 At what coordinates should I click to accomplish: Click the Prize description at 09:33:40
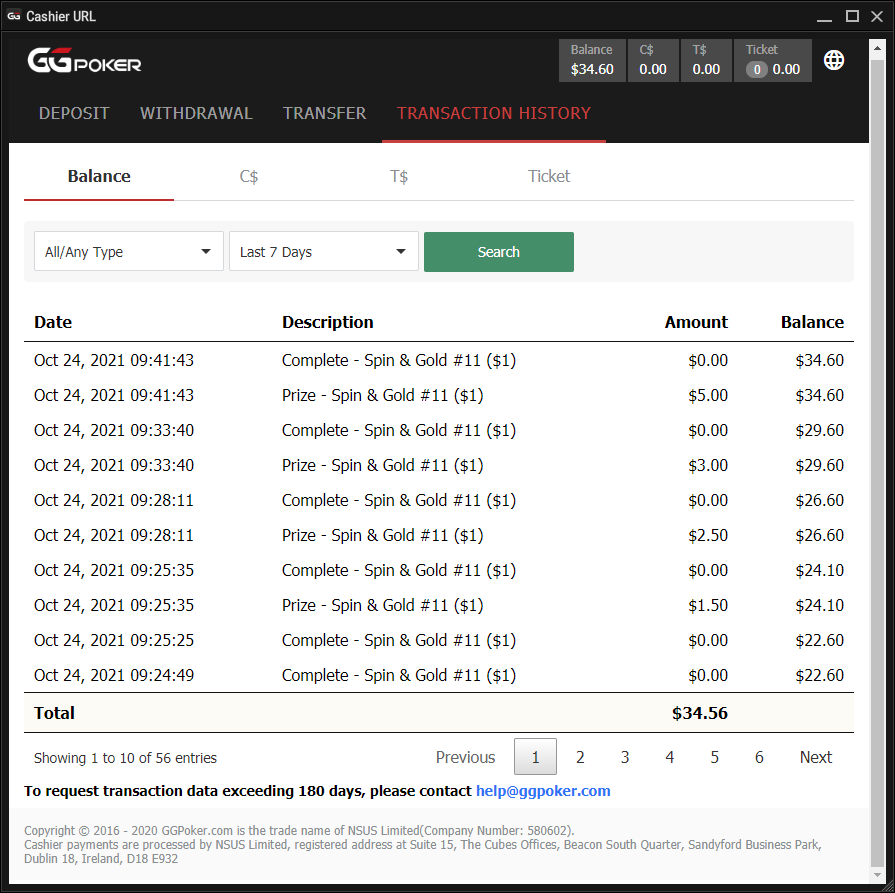point(382,465)
